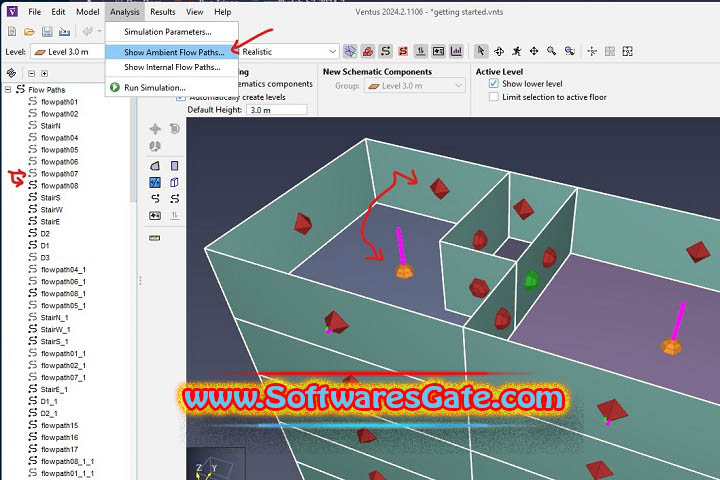Viewport: 720px width, 480px height.
Task: Select the 3D wall box tool
Action: pyautogui.click(x=174, y=182)
